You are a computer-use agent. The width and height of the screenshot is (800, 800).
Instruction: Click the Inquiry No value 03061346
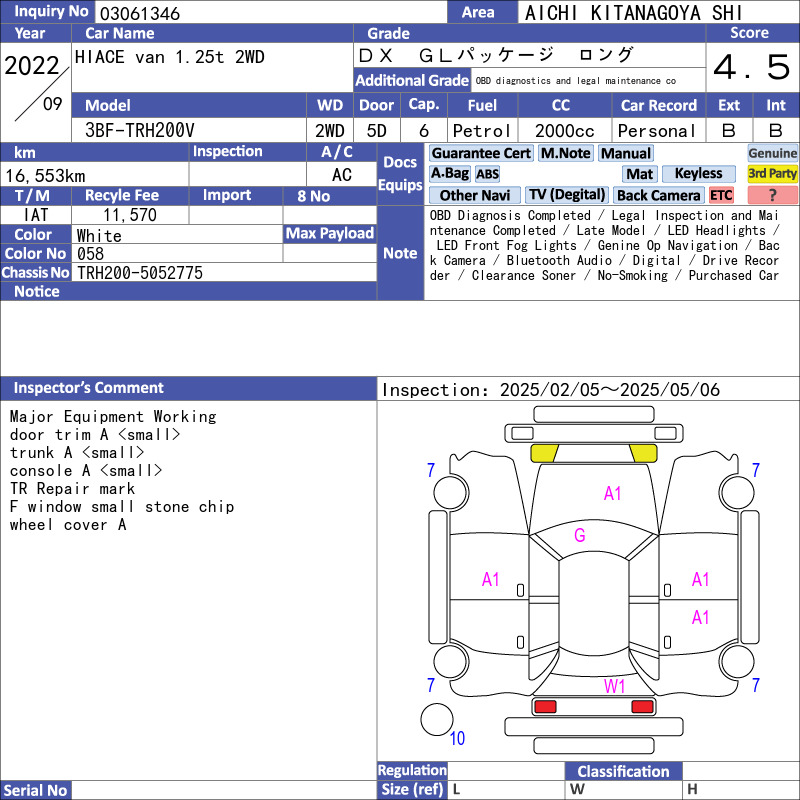[x=139, y=13]
